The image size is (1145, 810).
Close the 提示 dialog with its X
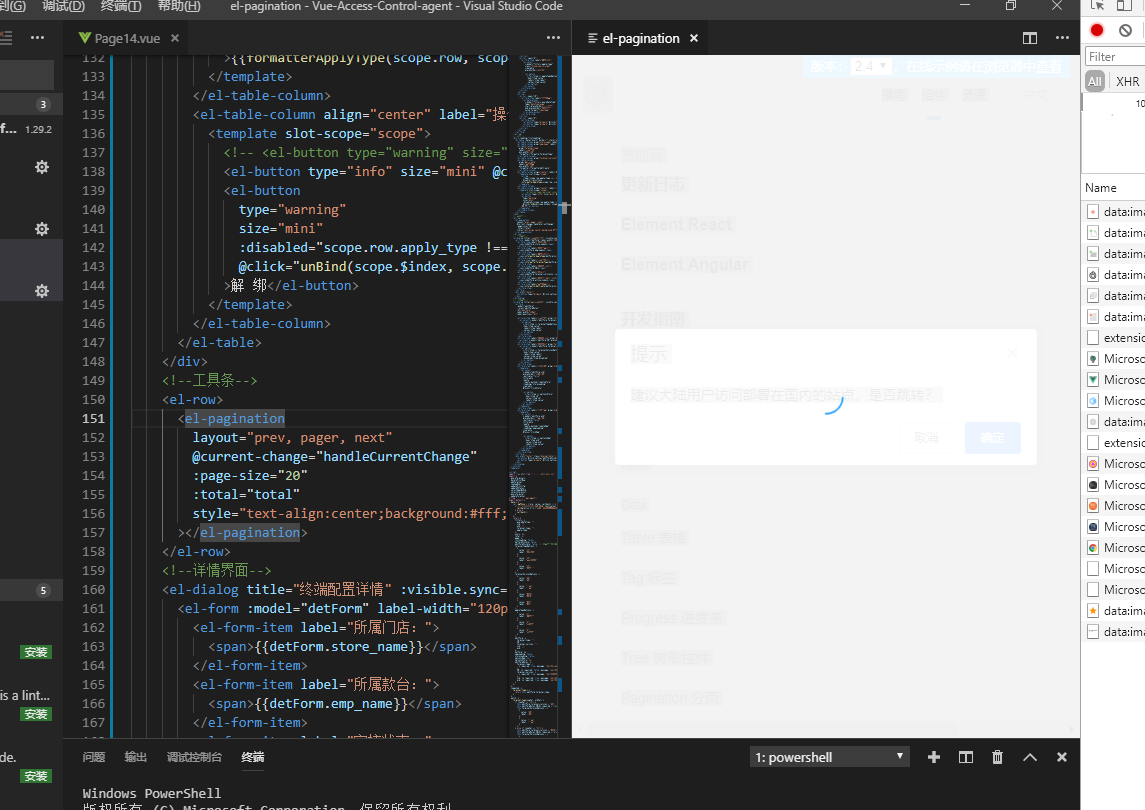point(1012,354)
